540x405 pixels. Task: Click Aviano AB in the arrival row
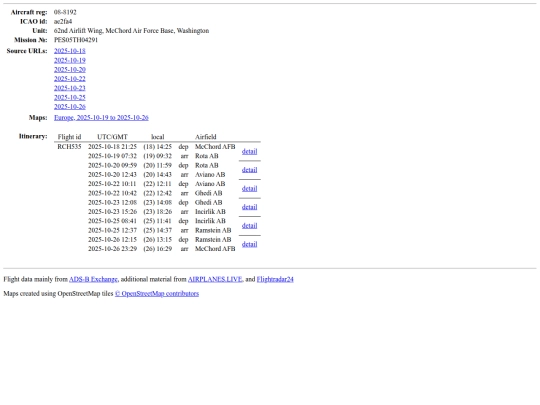210,175
